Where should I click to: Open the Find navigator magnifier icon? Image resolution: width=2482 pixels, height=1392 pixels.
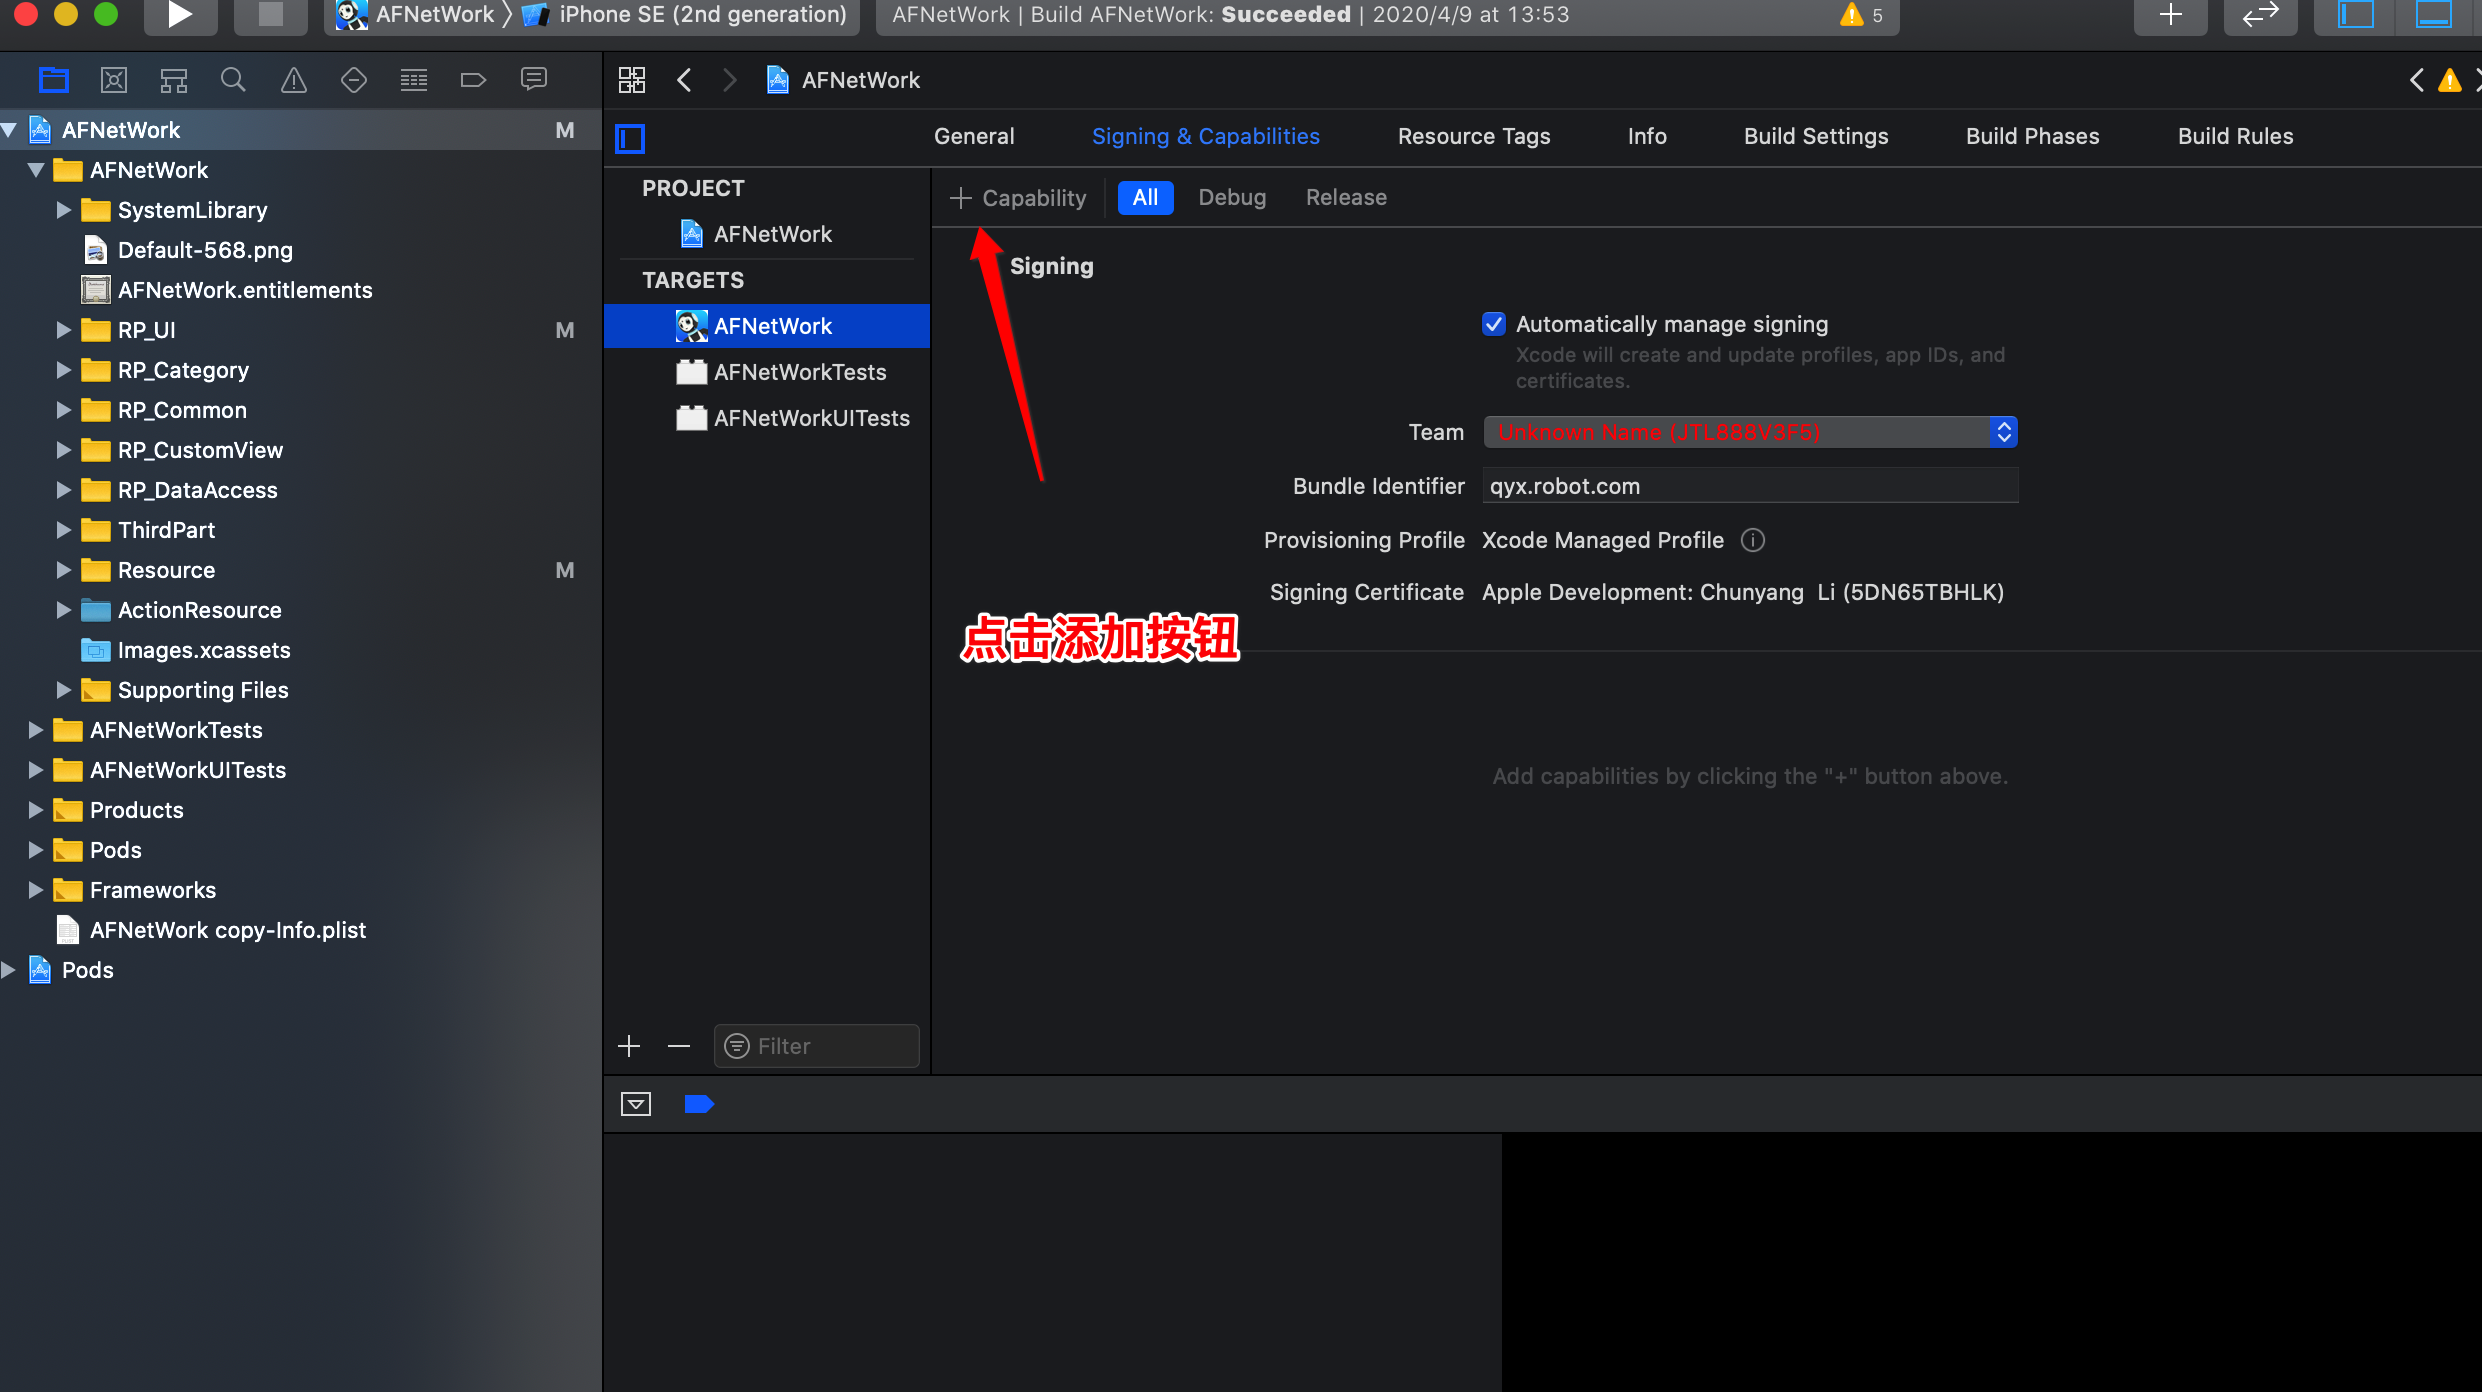click(233, 80)
